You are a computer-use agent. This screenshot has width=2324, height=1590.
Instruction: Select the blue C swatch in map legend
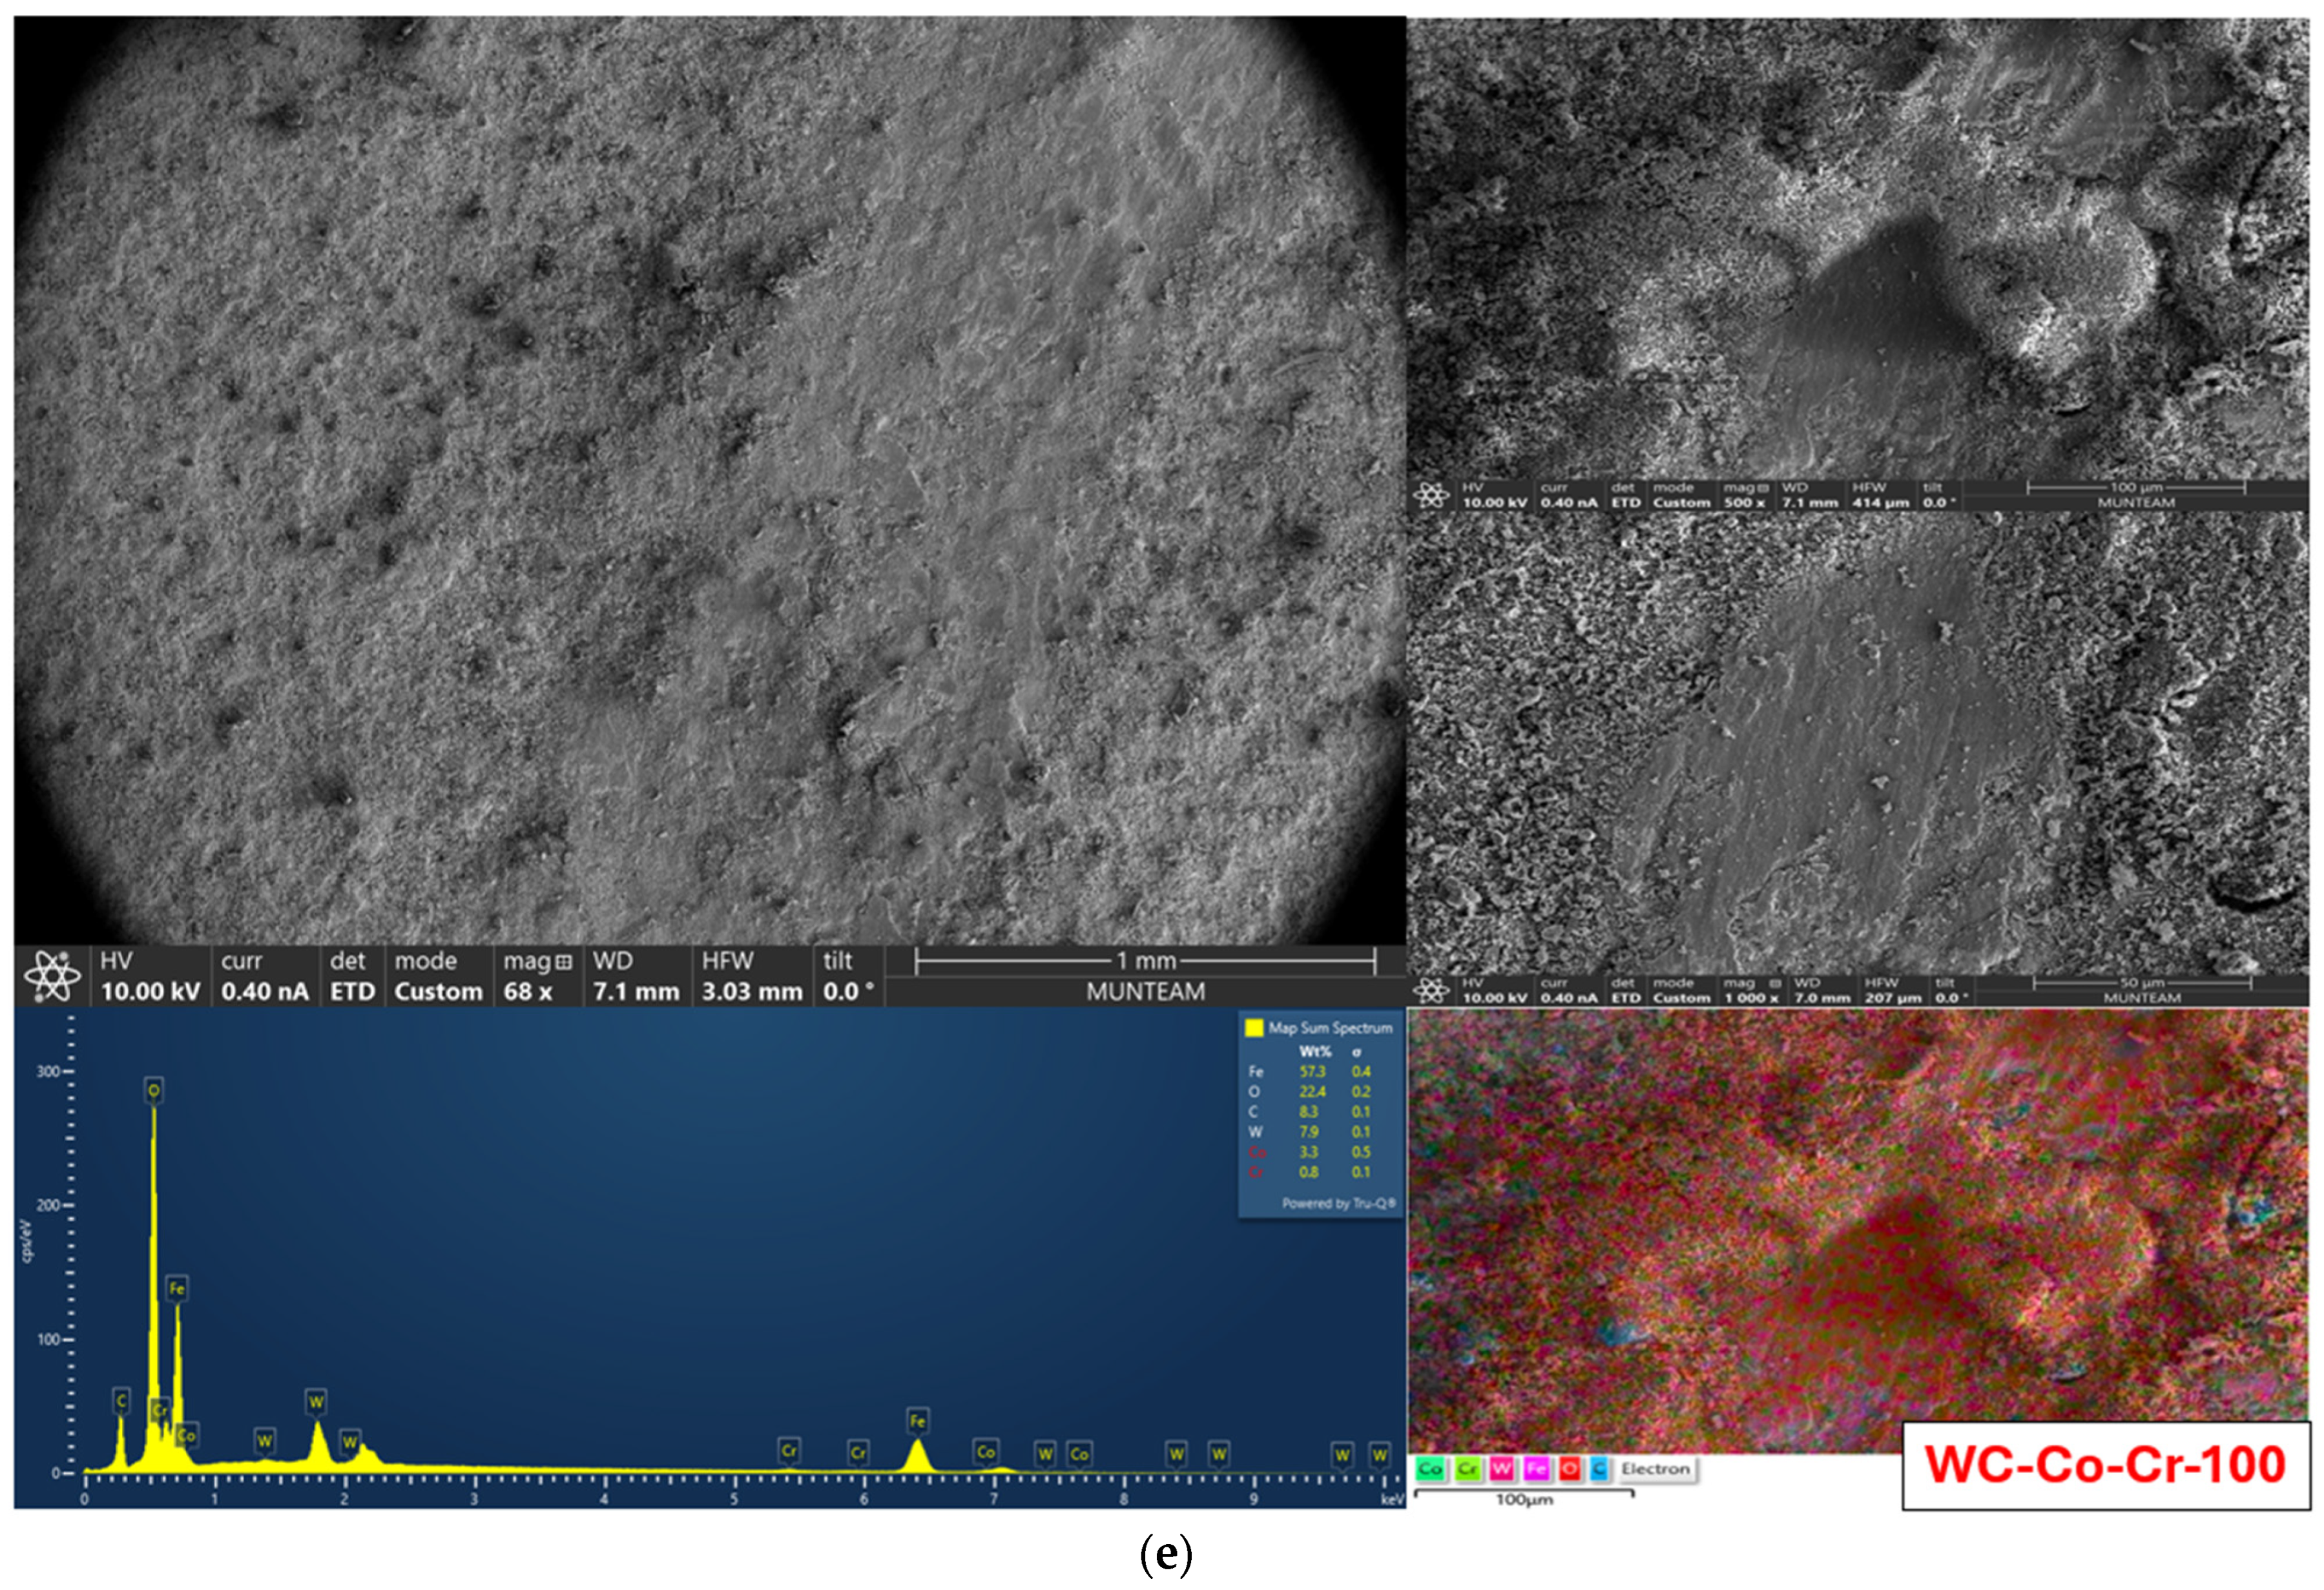click(1598, 1469)
